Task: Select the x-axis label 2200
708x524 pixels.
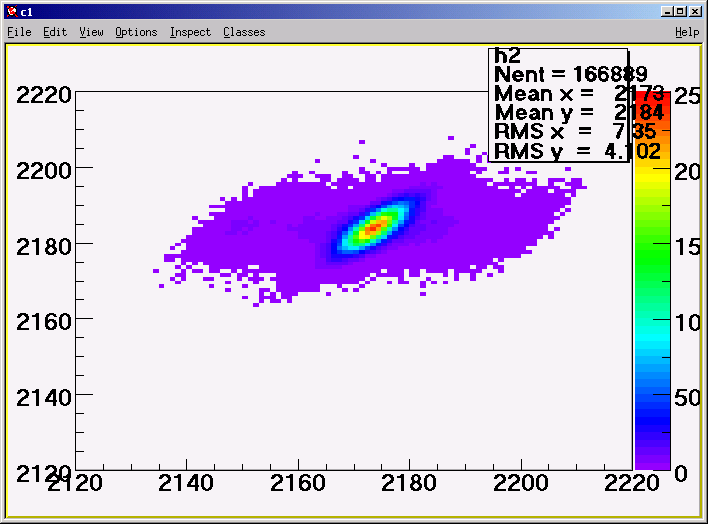Action: [x=521, y=483]
